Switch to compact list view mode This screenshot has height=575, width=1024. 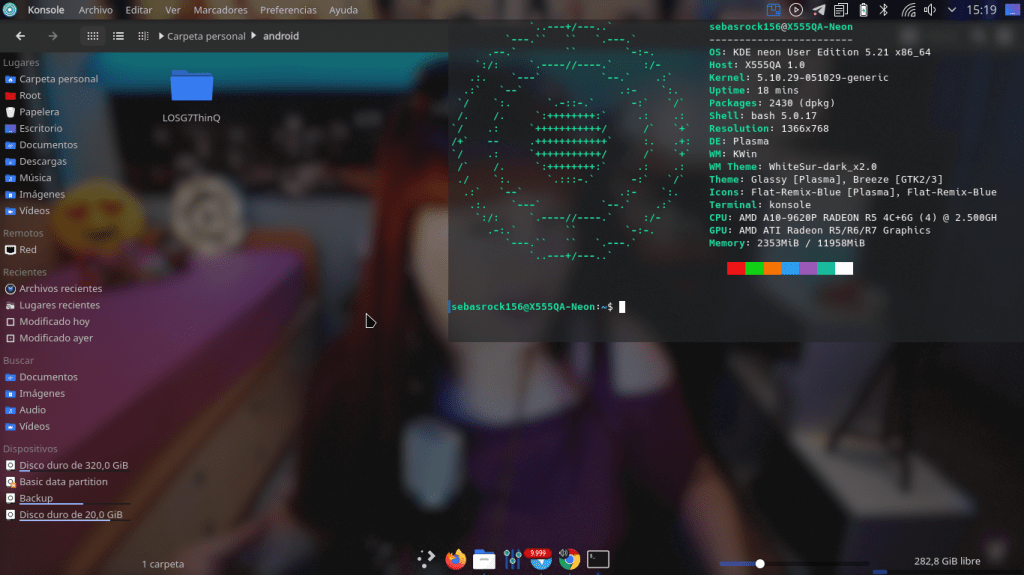coord(118,36)
